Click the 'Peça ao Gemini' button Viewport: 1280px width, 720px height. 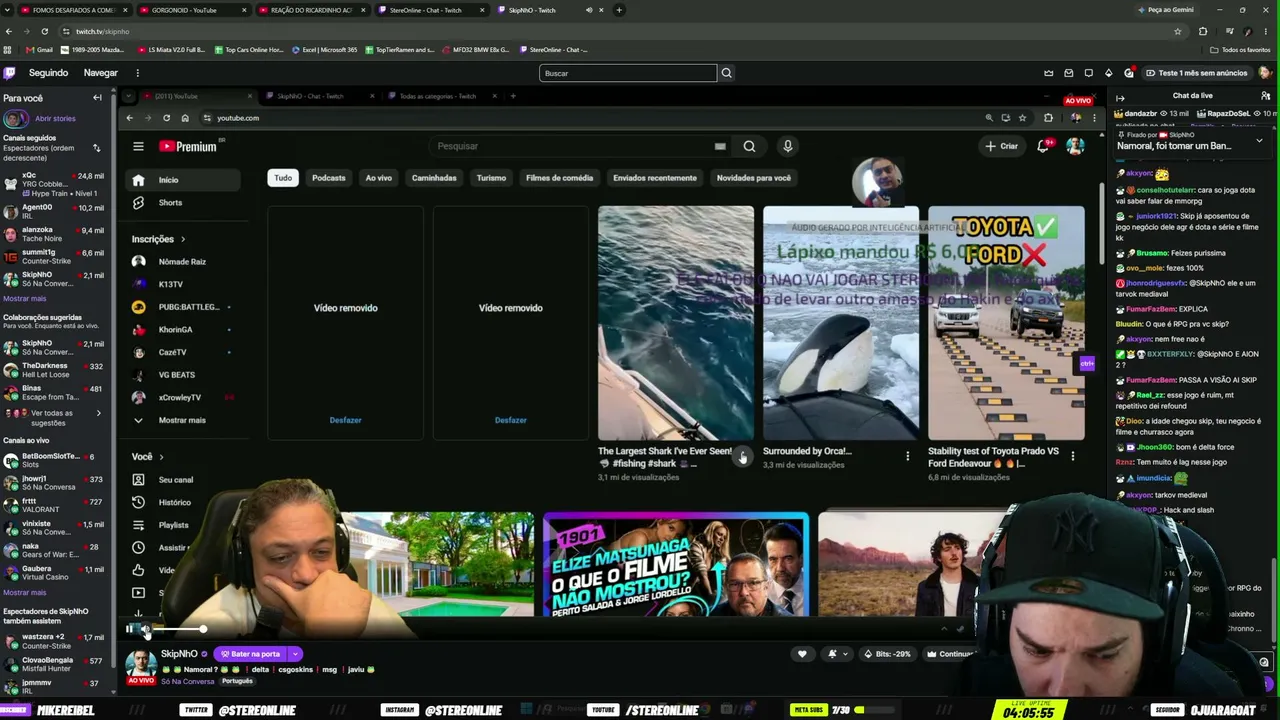1166,10
